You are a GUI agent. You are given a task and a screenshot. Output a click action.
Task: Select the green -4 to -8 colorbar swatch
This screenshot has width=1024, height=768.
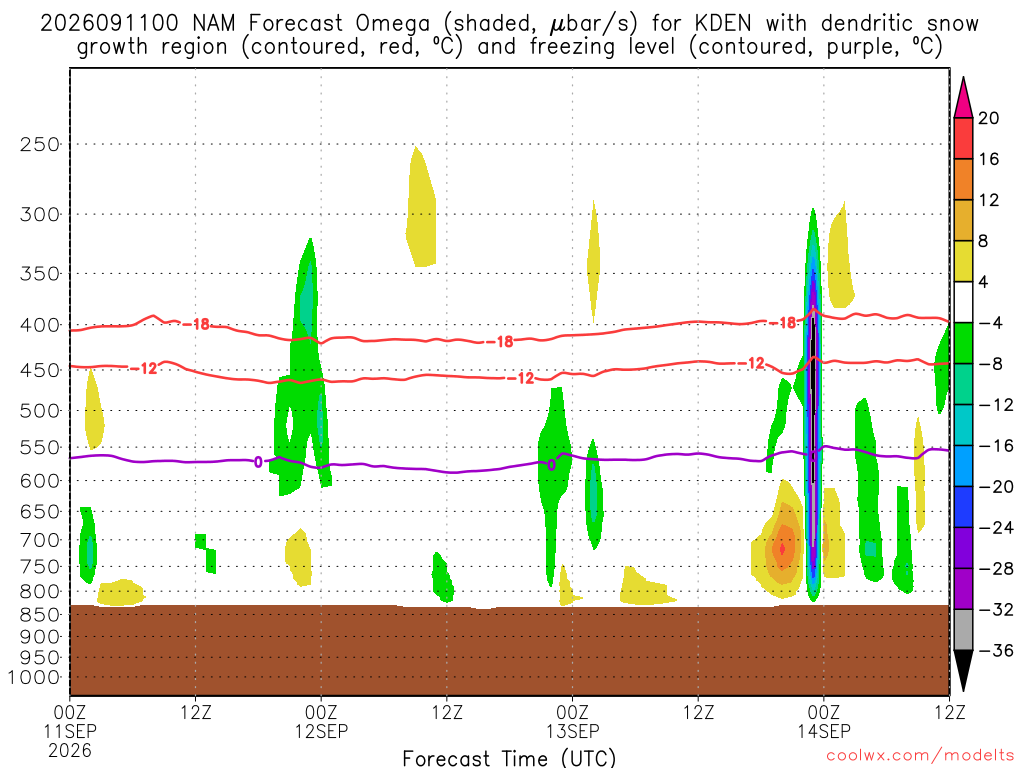click(x=963, y=344)
